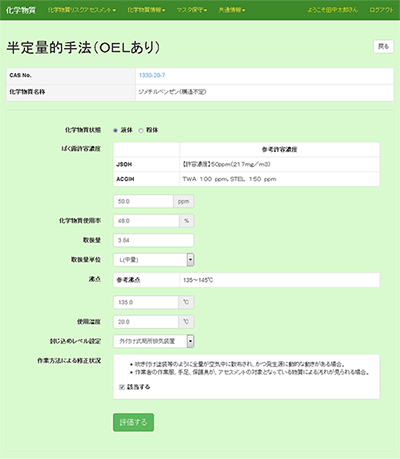The width and height of the screenshot is (400, 459).
Task: Click the 化学物質使用率 percent input field
Action: (146, 221)
